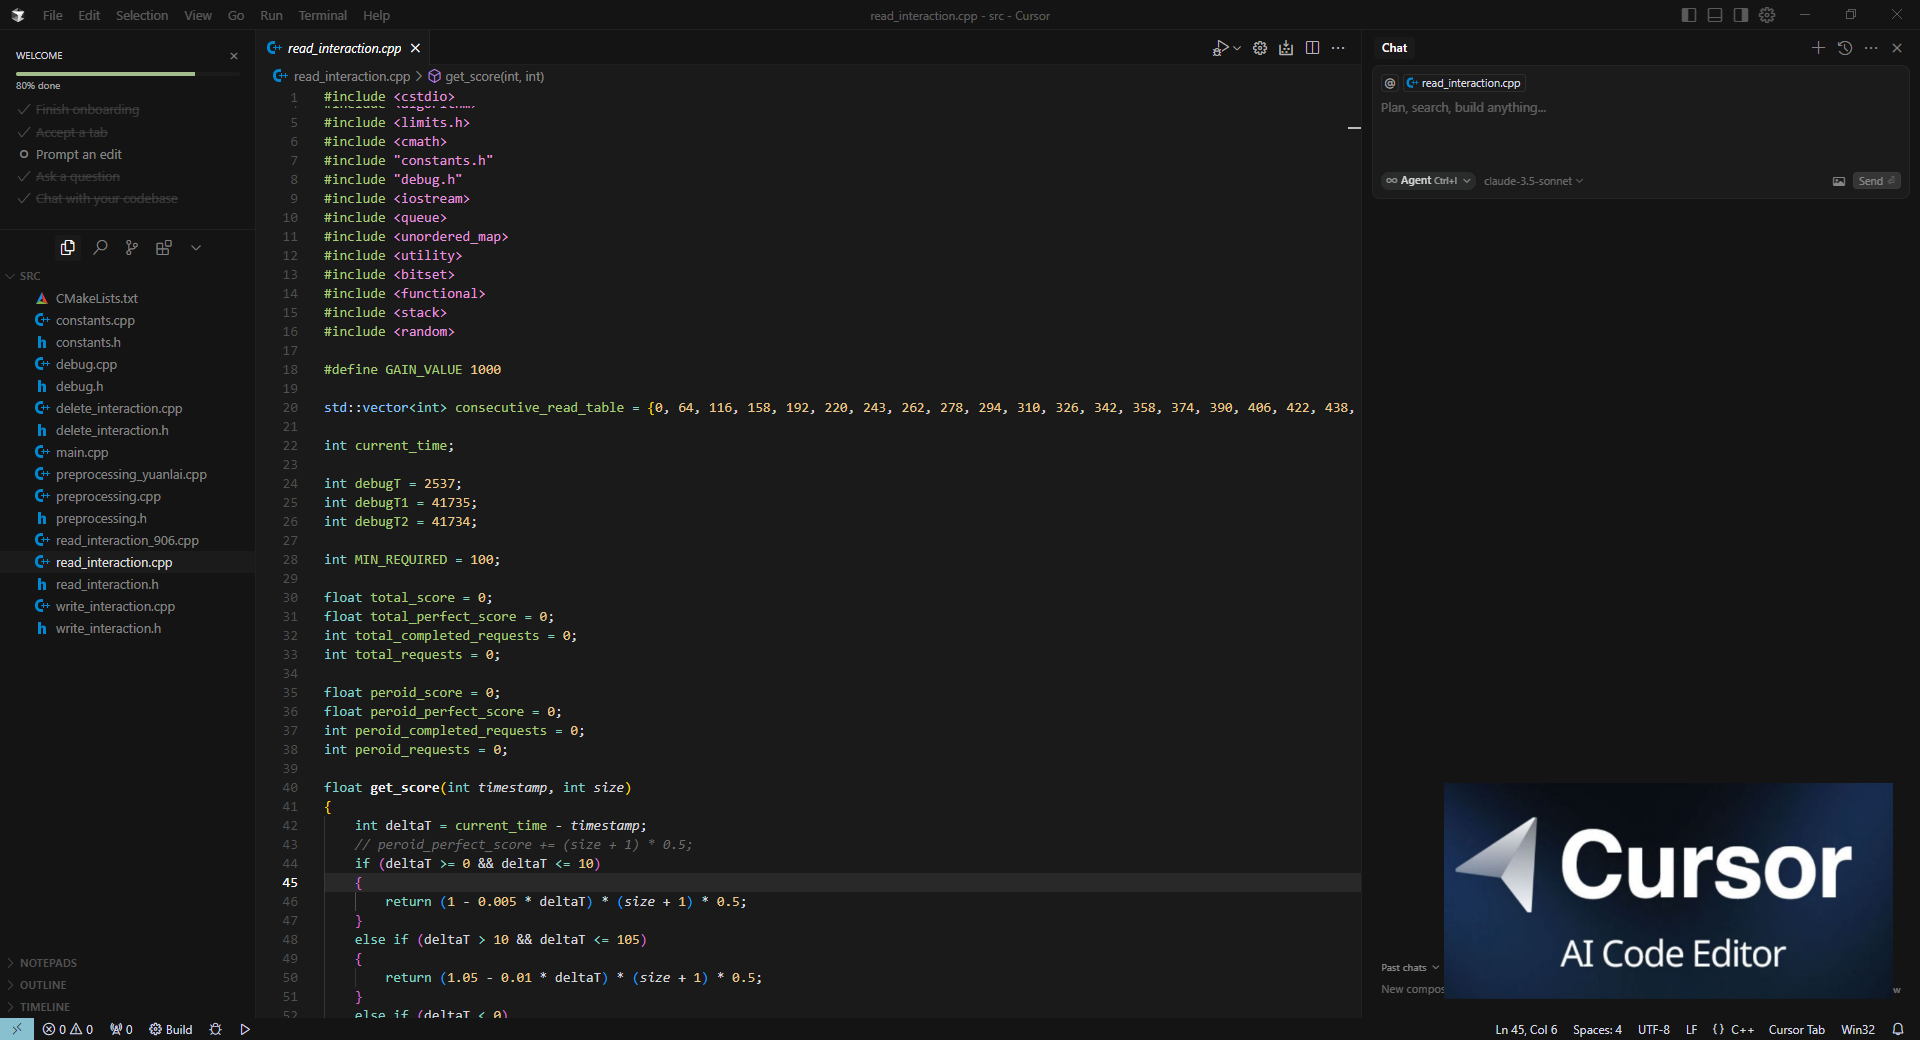Click the launch play icon in status bar
Screen dimensions: 1920x1040
(245, 1029)
